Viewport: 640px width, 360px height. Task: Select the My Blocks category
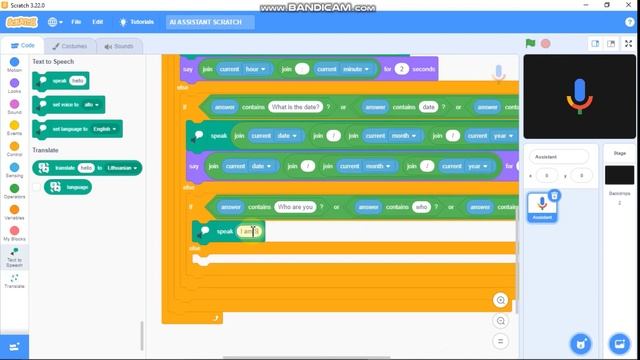(x=14, y=233)
